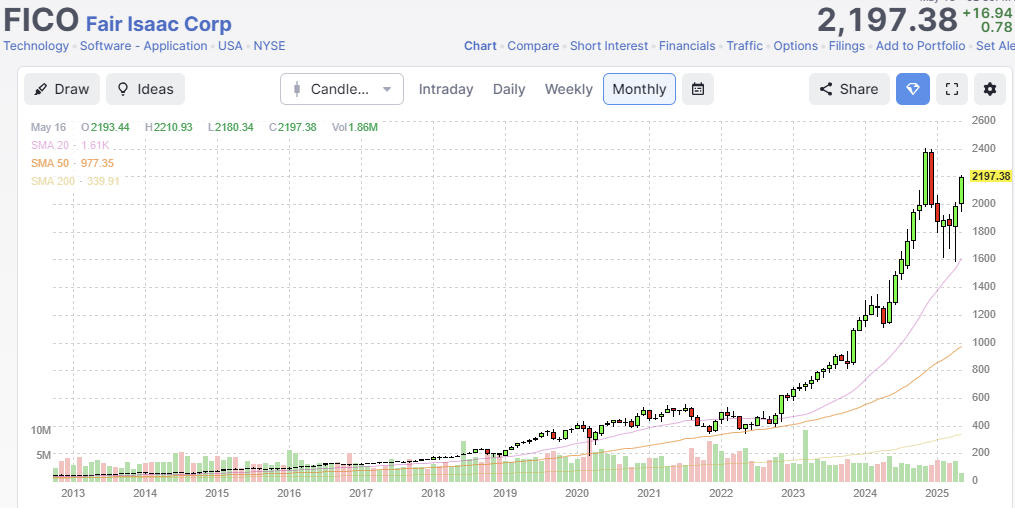Click the 2197.38 price tag on axis
Image resolution: width=1015 pixels, height=508 pixels.
tap(990, 176)
